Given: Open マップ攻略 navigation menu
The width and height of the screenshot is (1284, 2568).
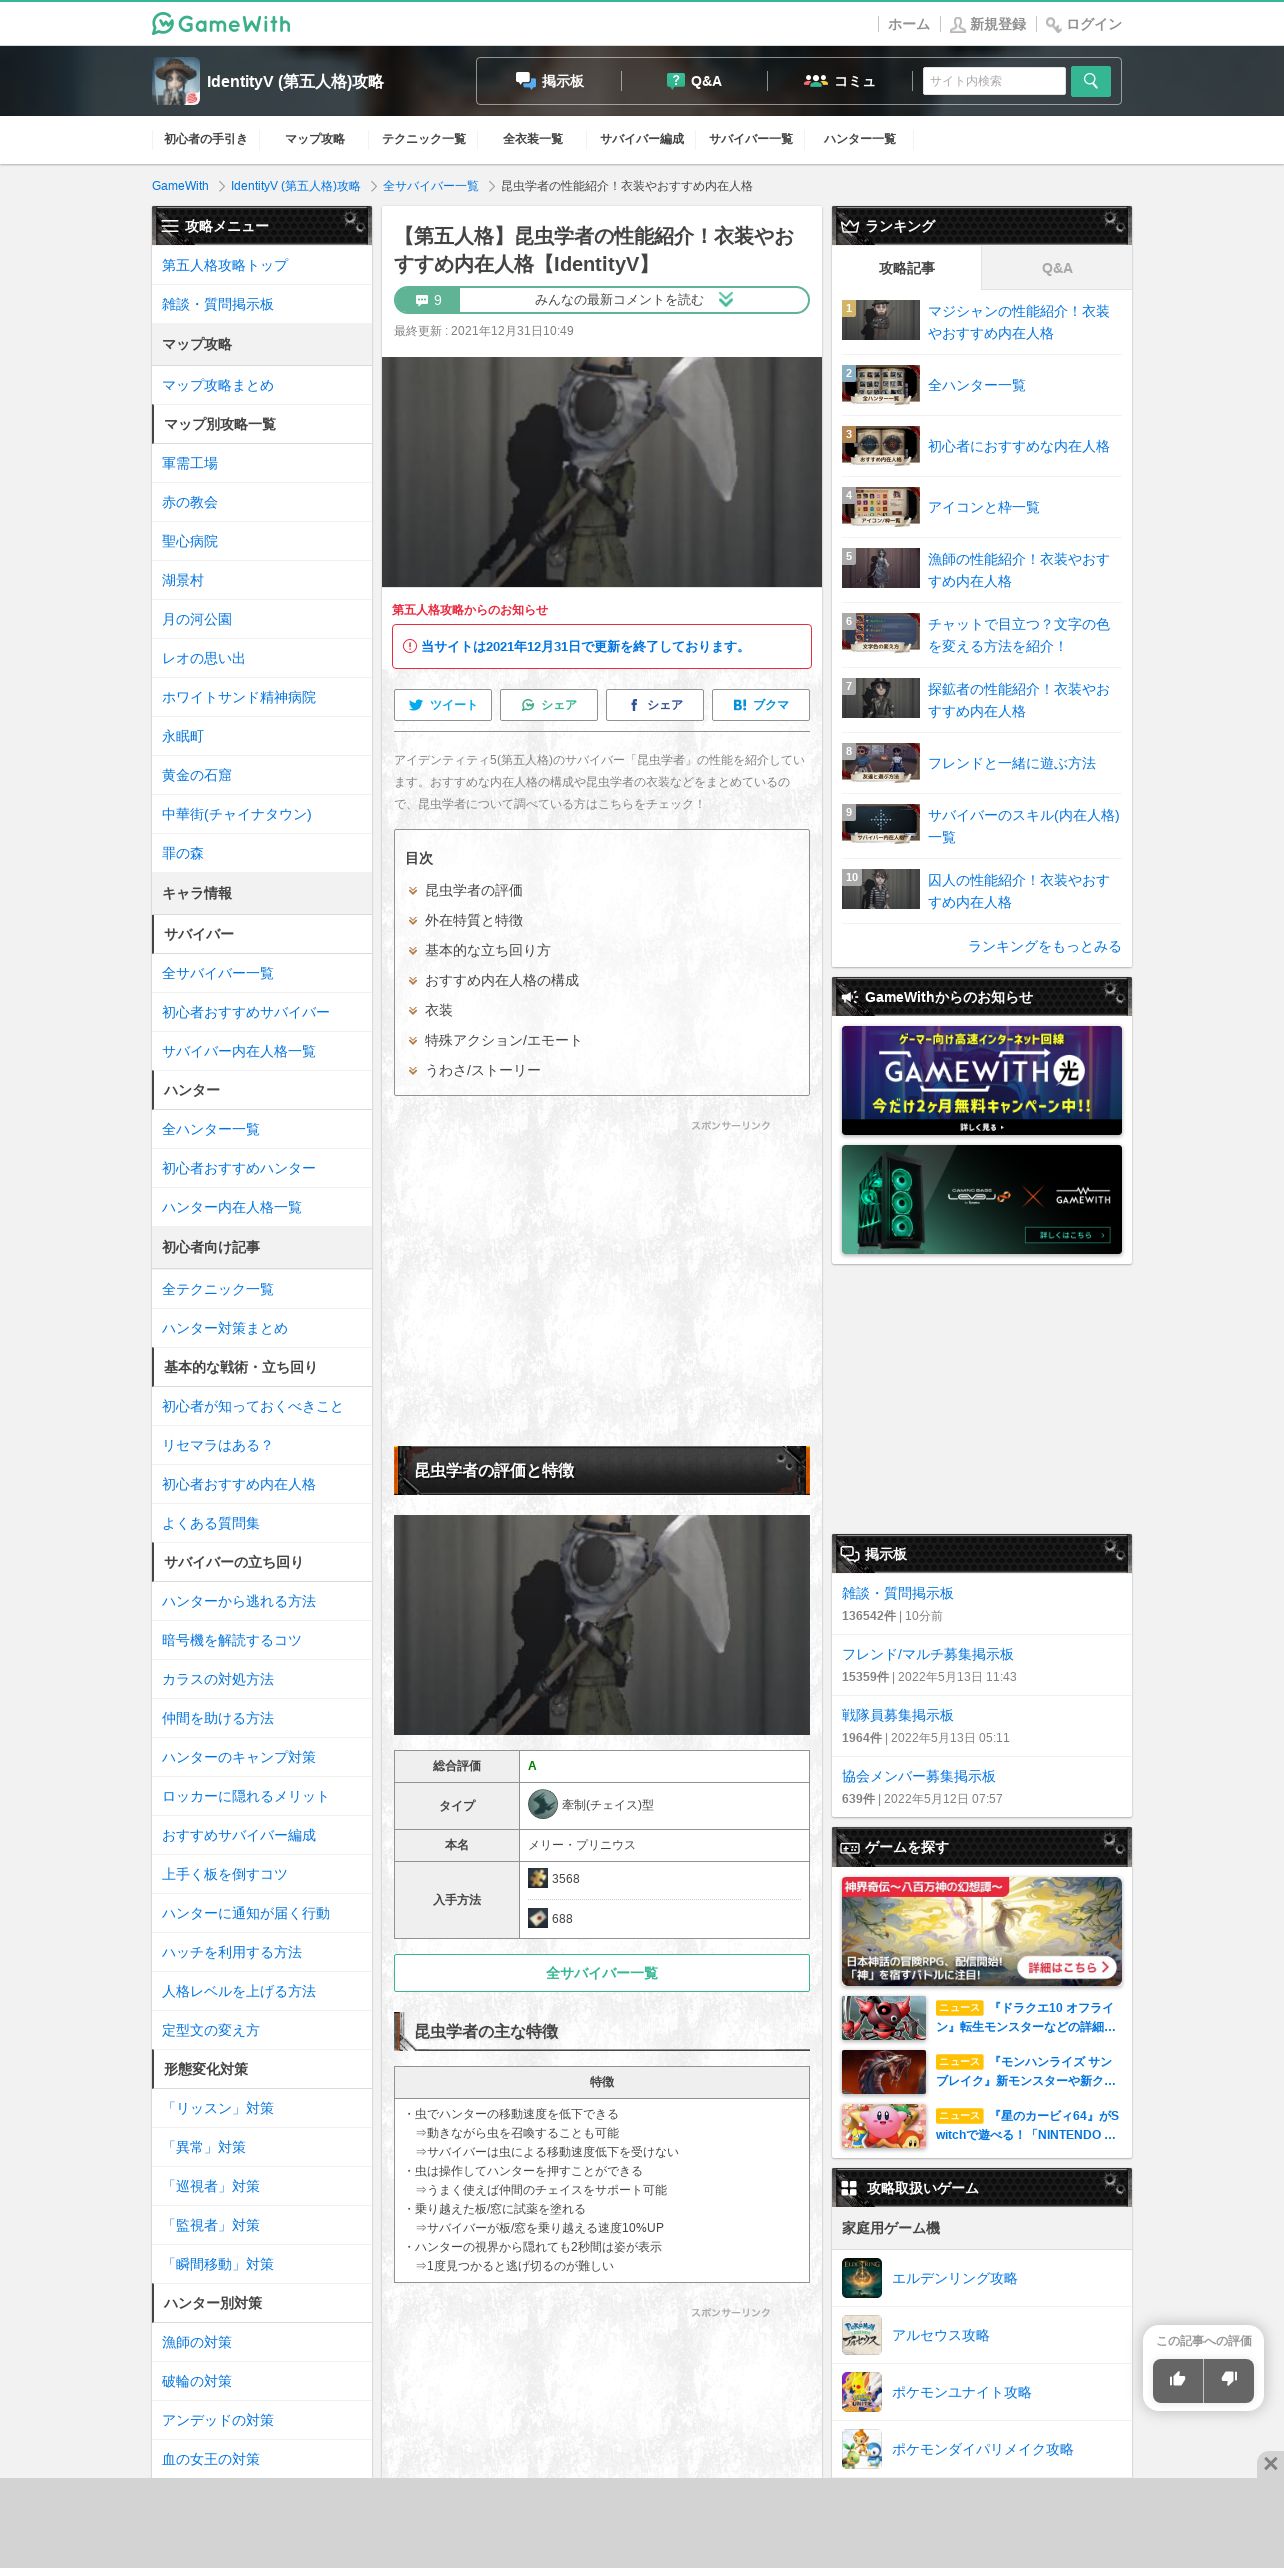Looking at the screenshot, I should pyautogui.click(x=315, y=139).
